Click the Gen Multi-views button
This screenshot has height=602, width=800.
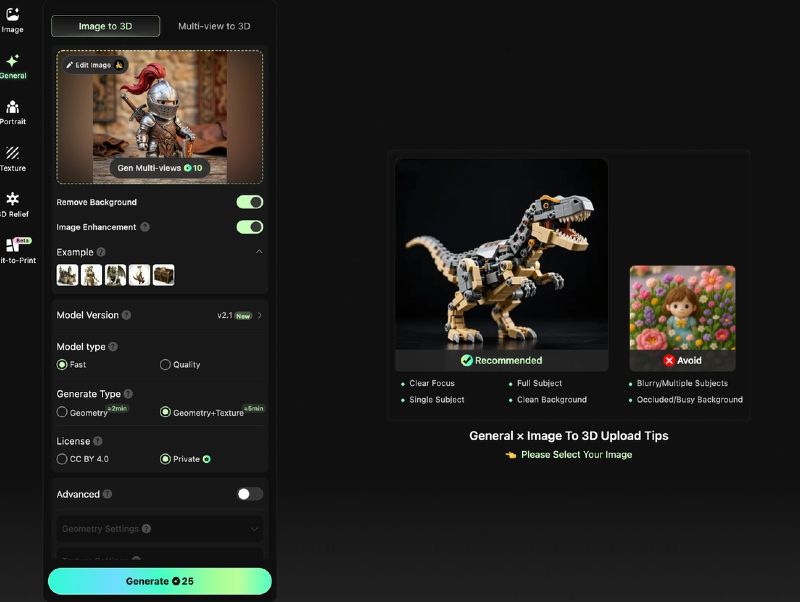(160, 168)
